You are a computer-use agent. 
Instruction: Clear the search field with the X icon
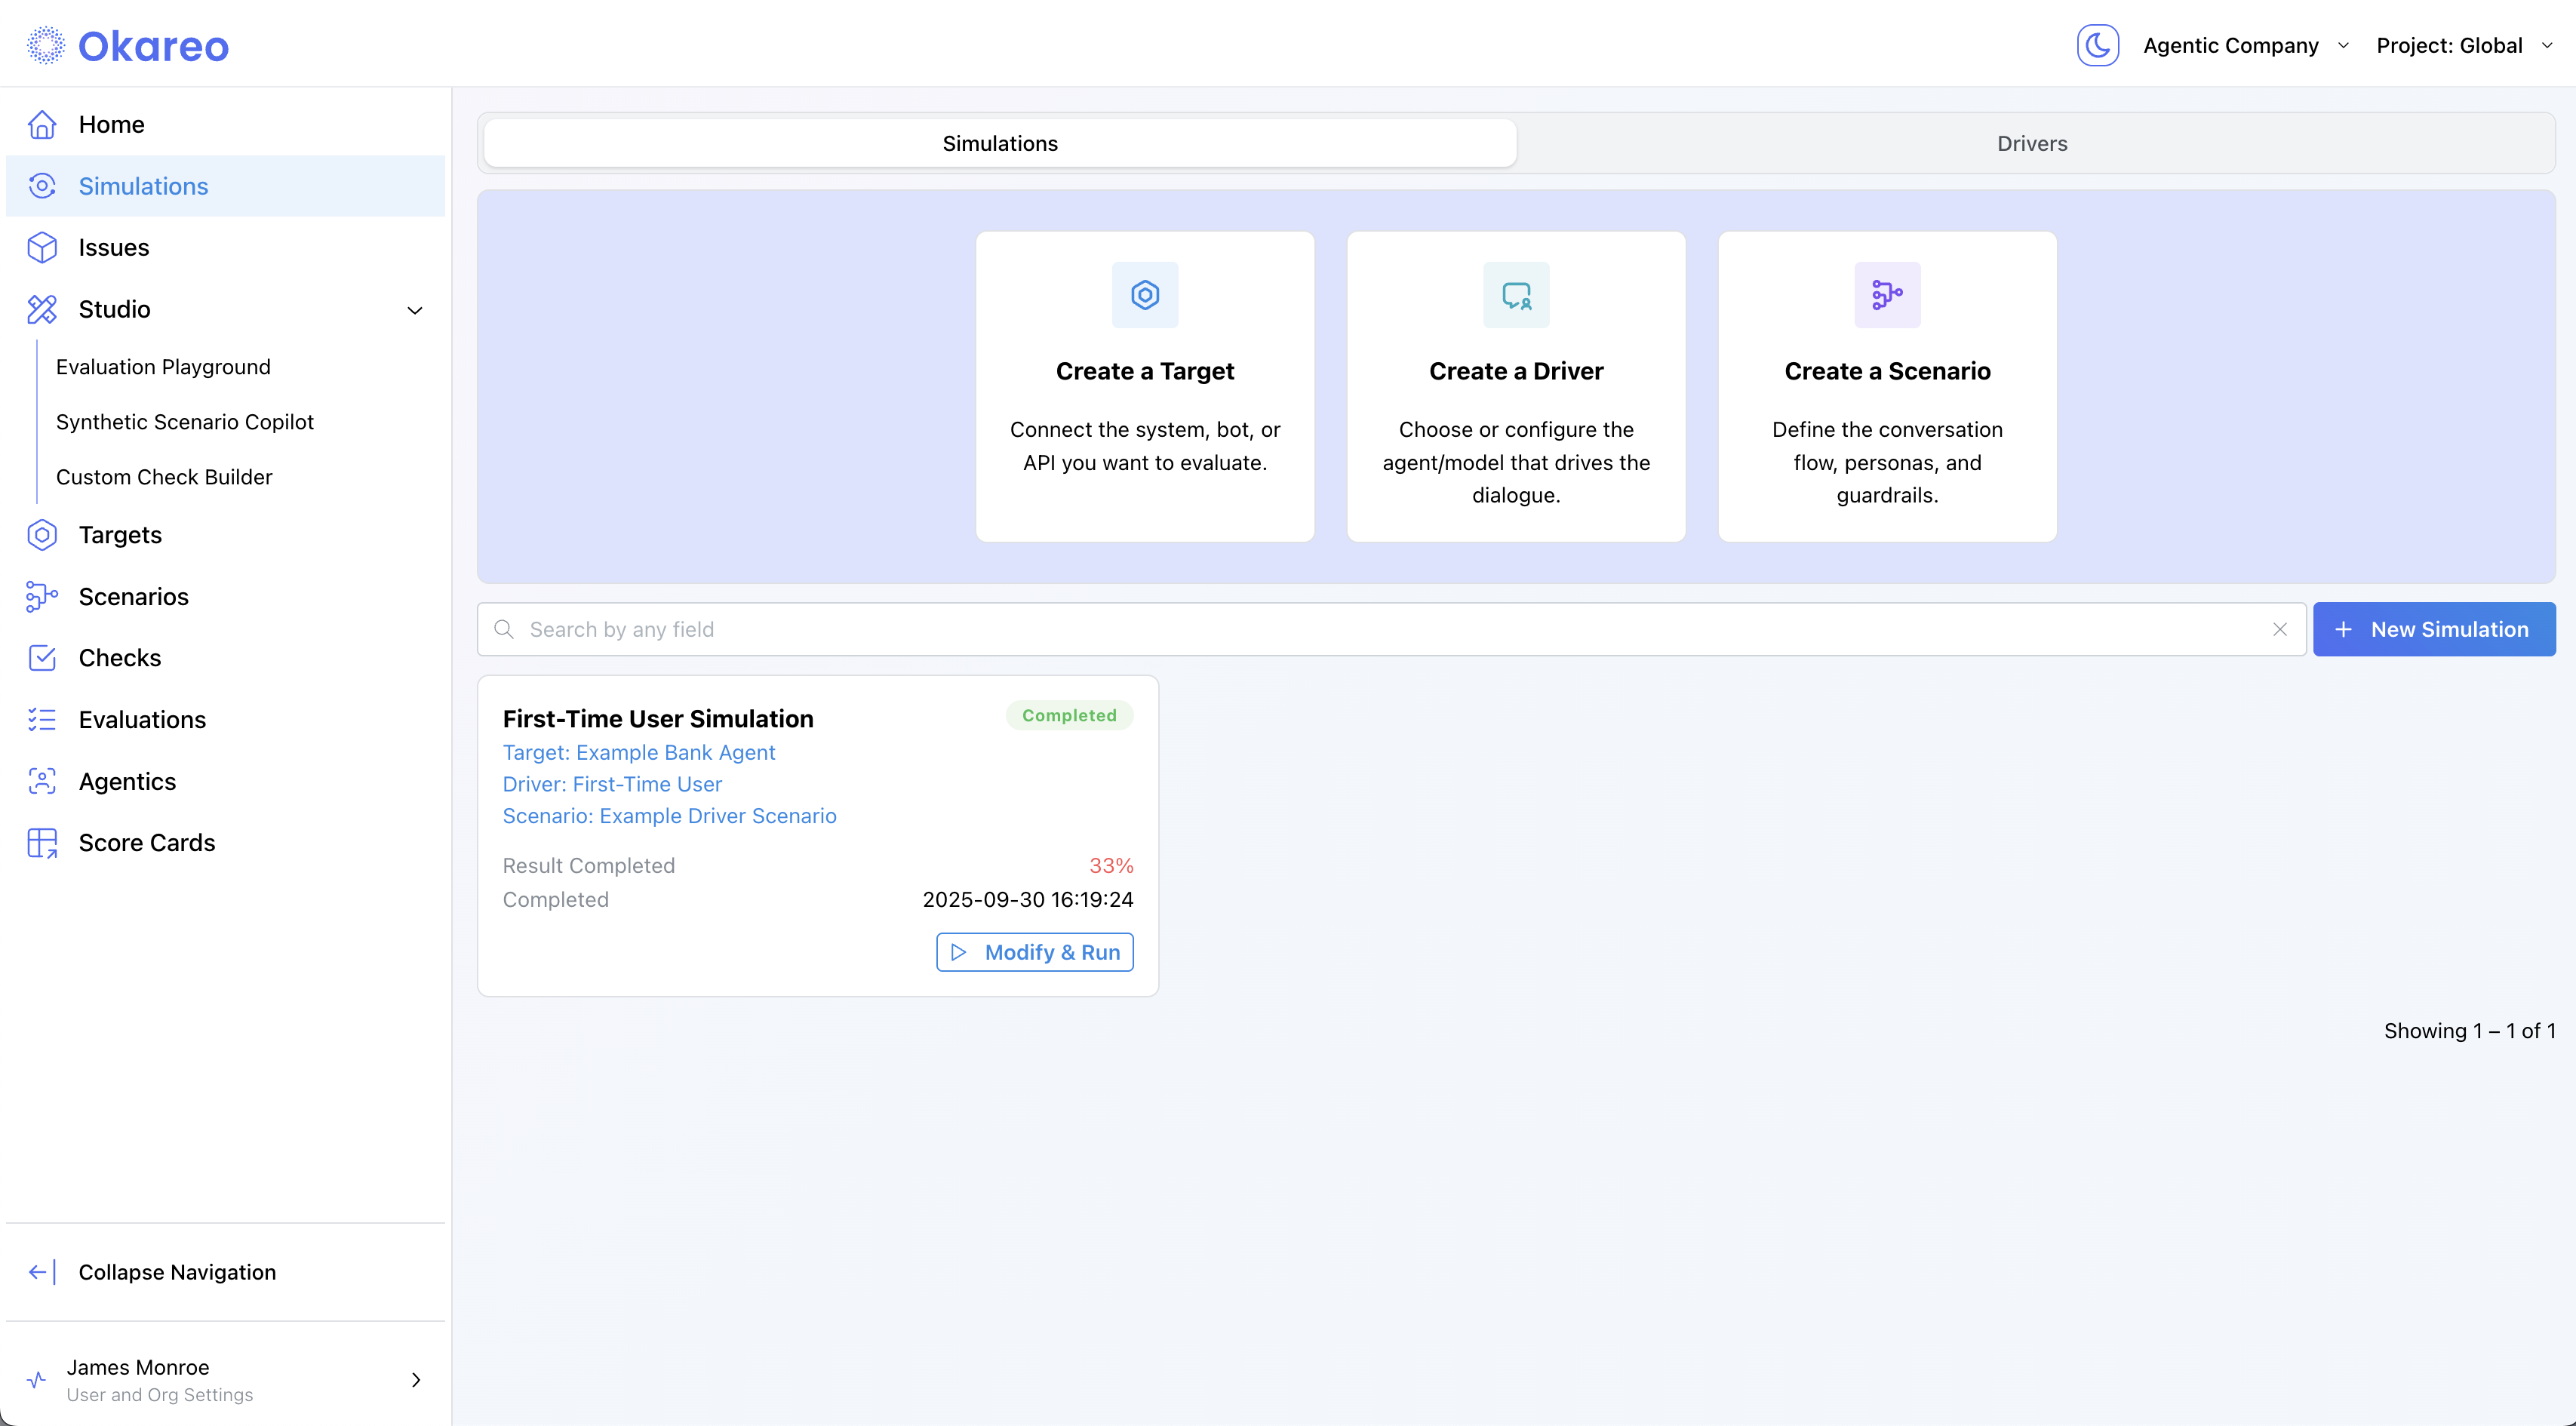point(2279,629)
